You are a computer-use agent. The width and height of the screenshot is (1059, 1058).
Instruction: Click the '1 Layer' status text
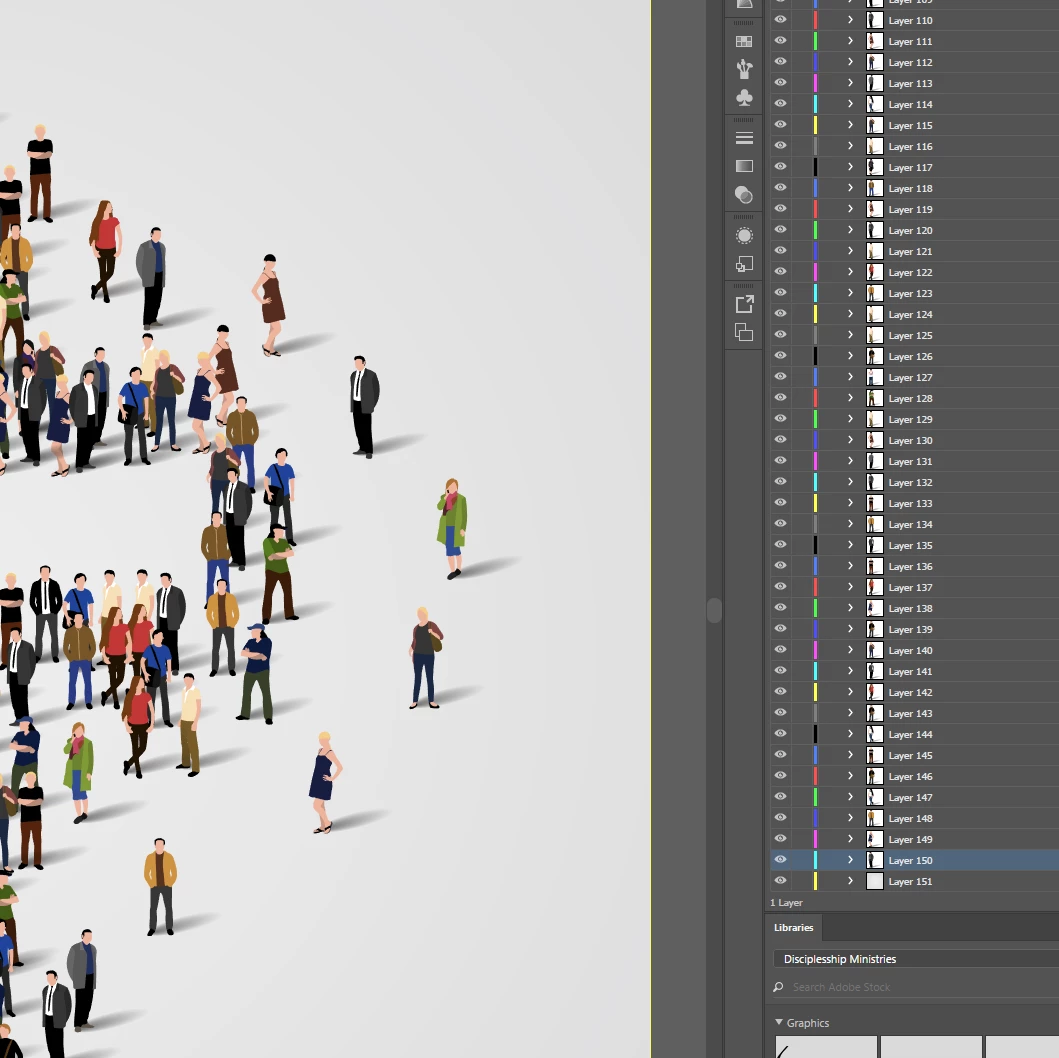786,903
